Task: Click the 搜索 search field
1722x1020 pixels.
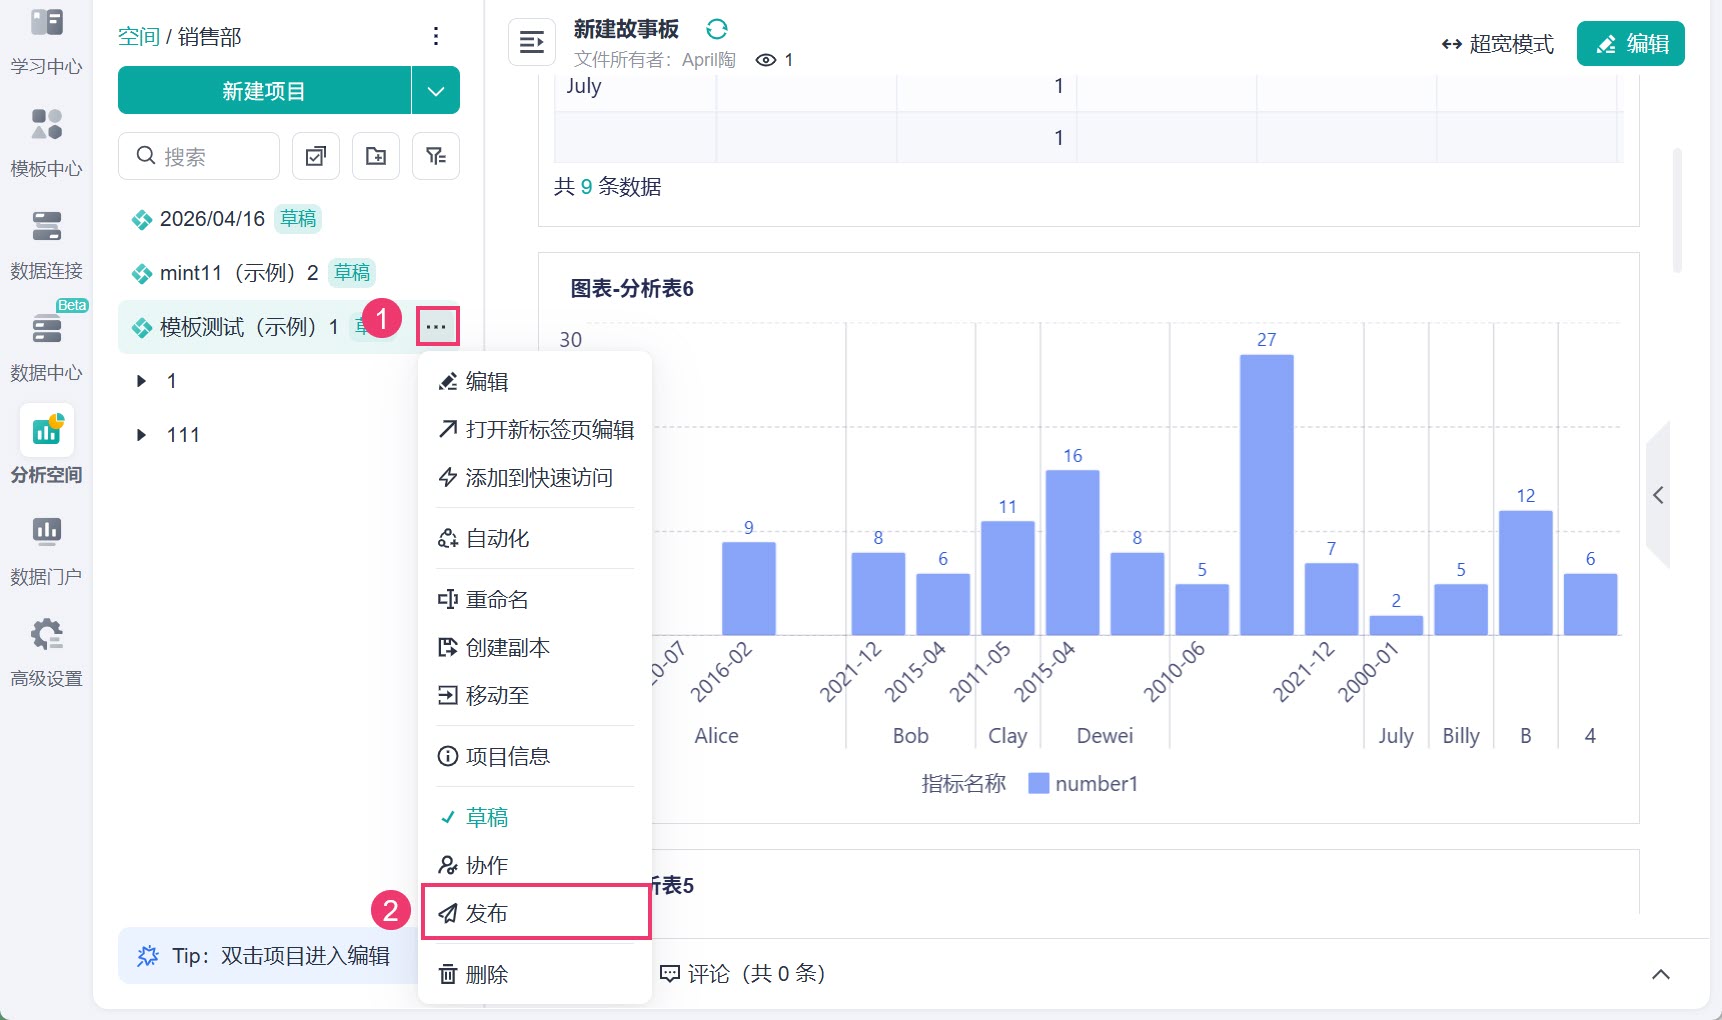Action: (x=199, y=156)
